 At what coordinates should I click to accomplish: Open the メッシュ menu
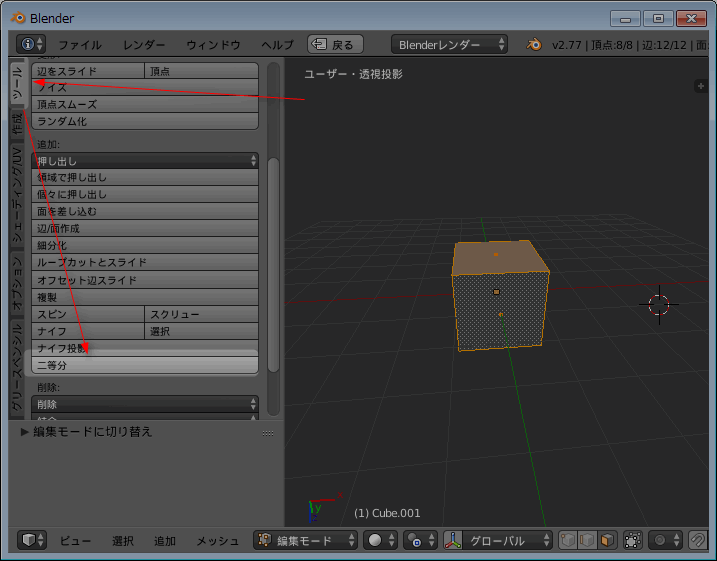[218, 541]
